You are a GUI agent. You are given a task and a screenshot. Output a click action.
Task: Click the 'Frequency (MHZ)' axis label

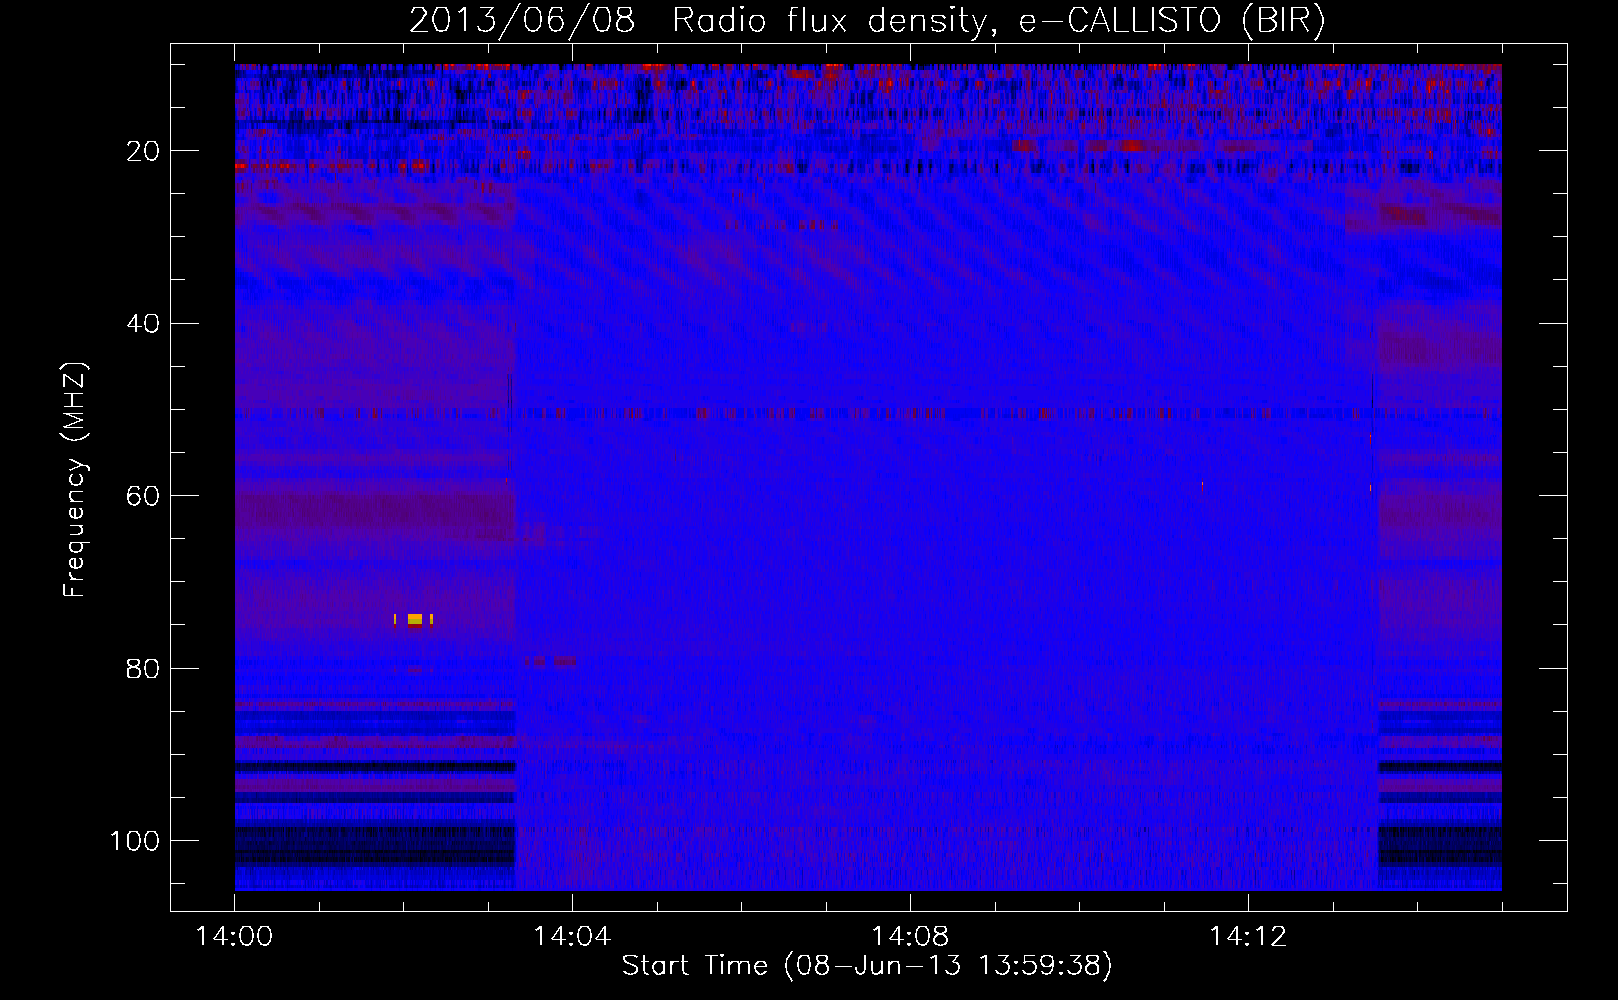(75, 479)
